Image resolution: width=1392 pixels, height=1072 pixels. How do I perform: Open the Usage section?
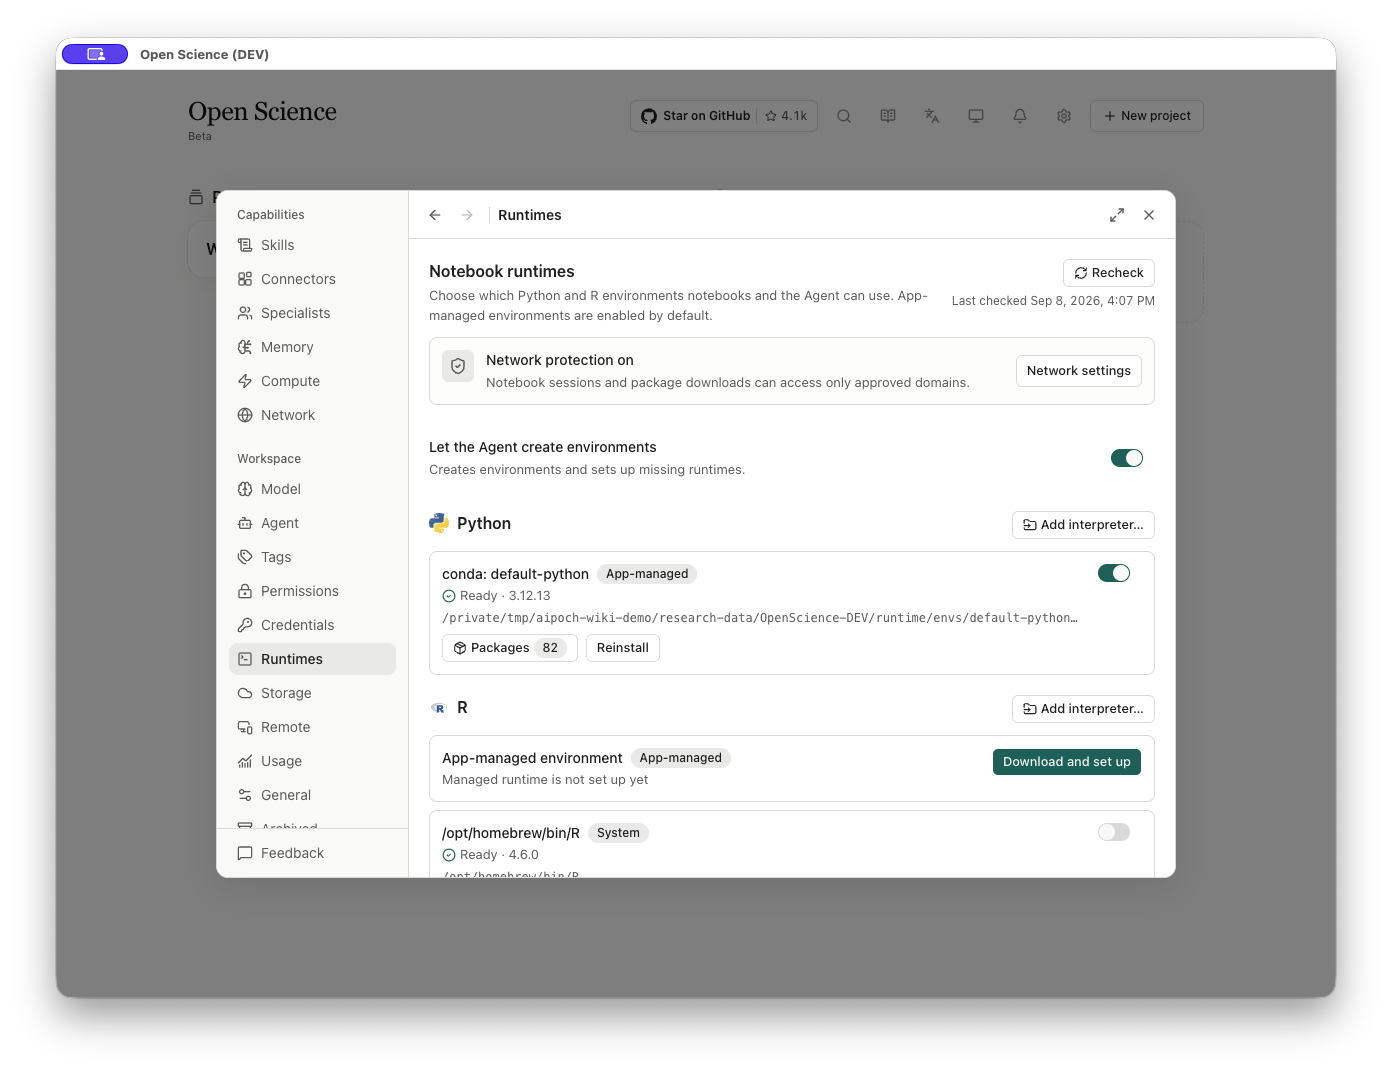312,761
